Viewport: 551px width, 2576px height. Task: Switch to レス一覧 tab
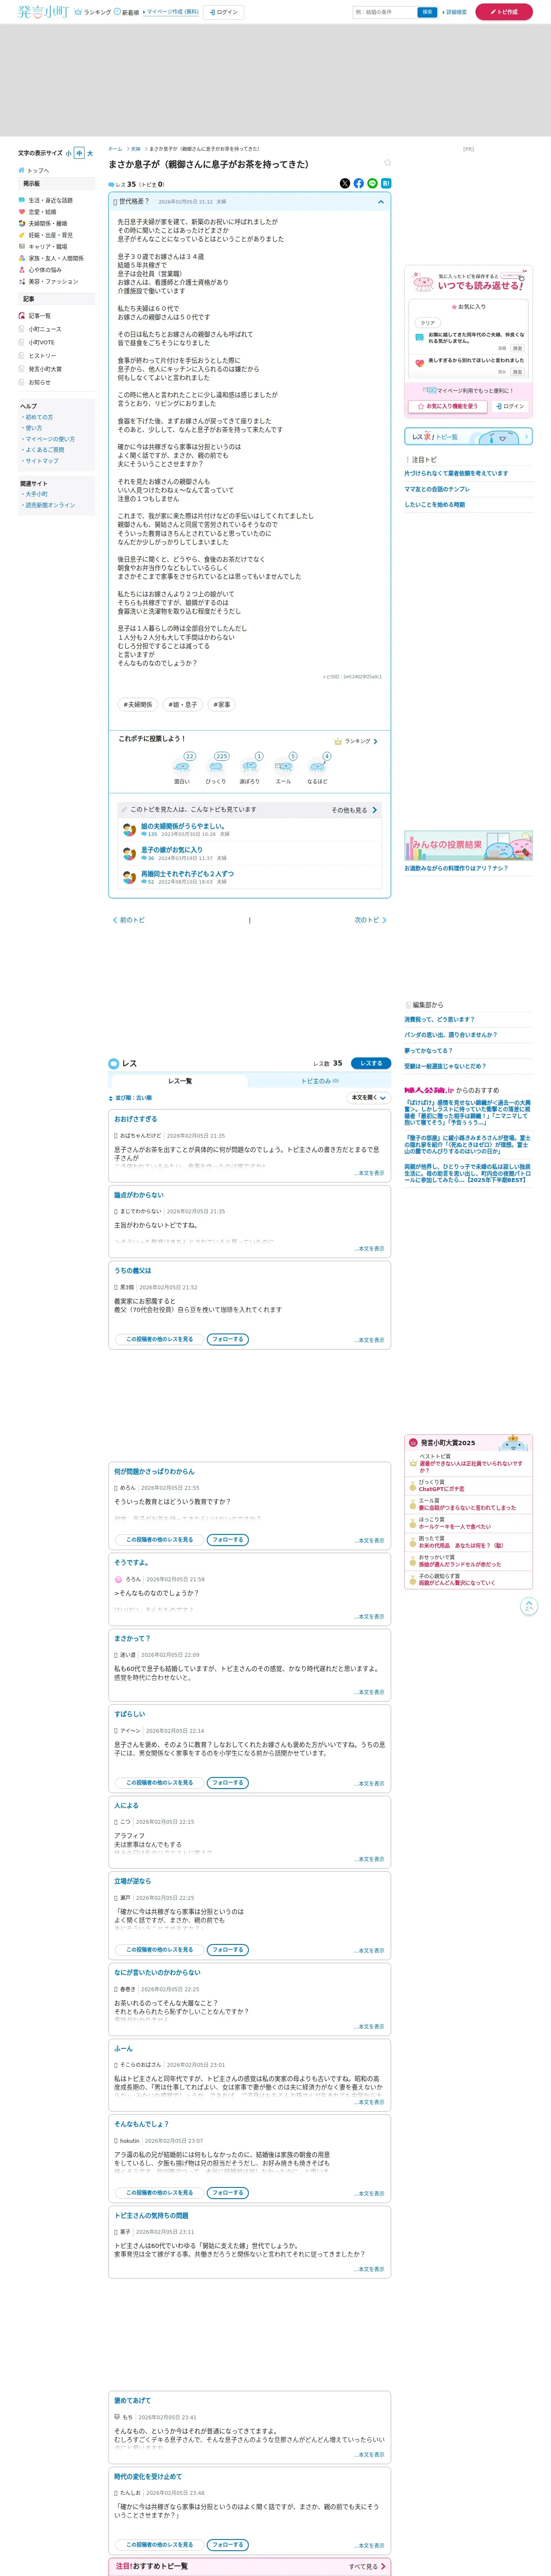(x=180, y=1081)
